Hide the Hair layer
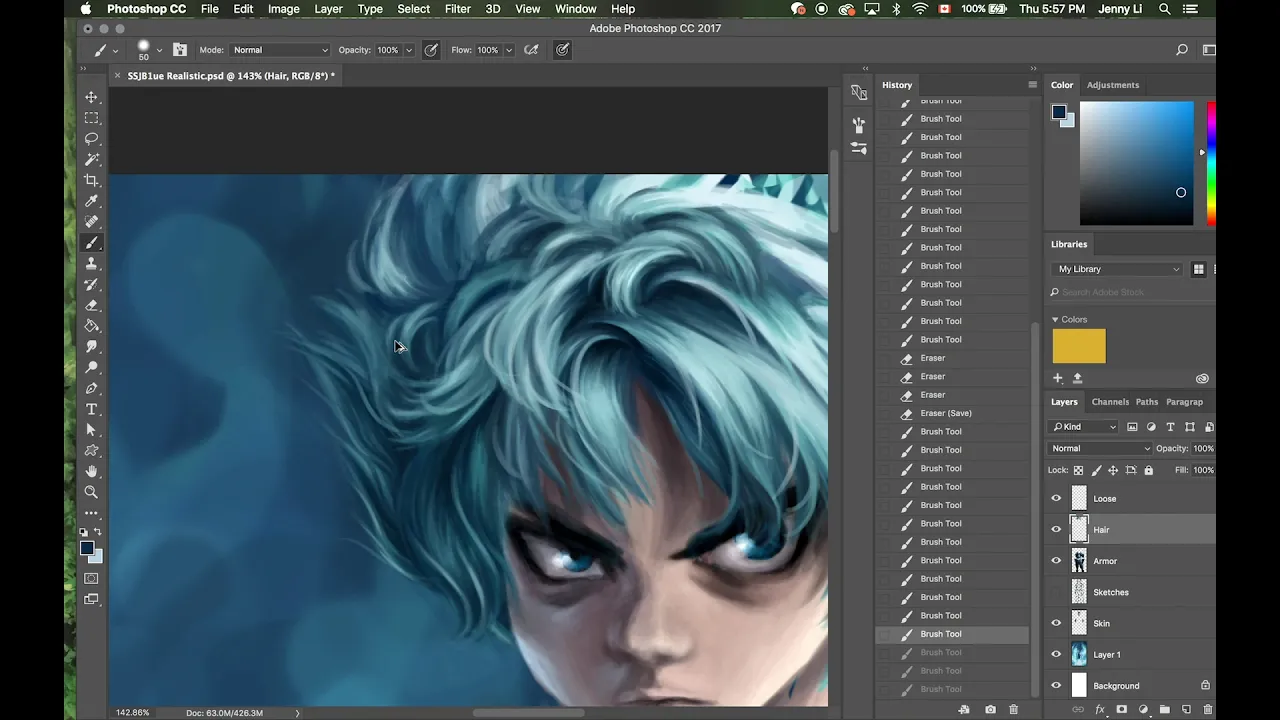The width and height of the screenshot is (1280, 720). pyautogui.click(x=1056, y=529)
